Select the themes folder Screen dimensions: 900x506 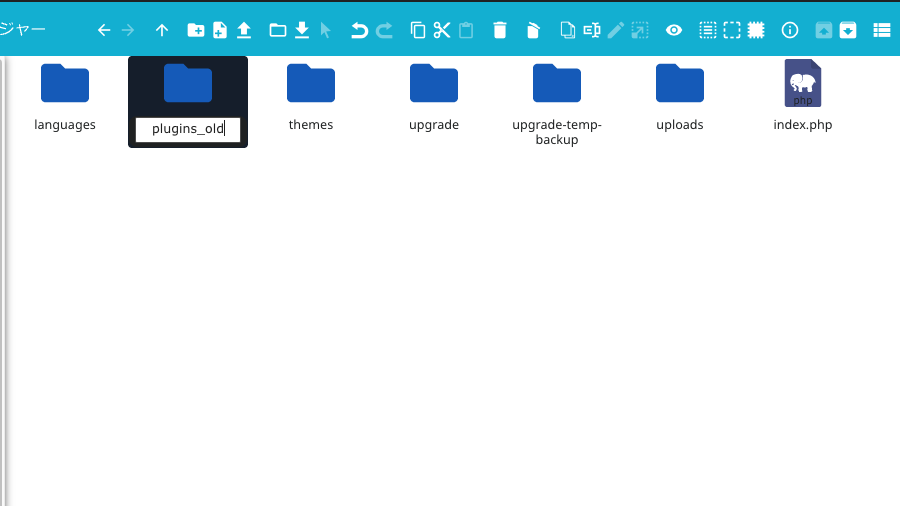311,96
